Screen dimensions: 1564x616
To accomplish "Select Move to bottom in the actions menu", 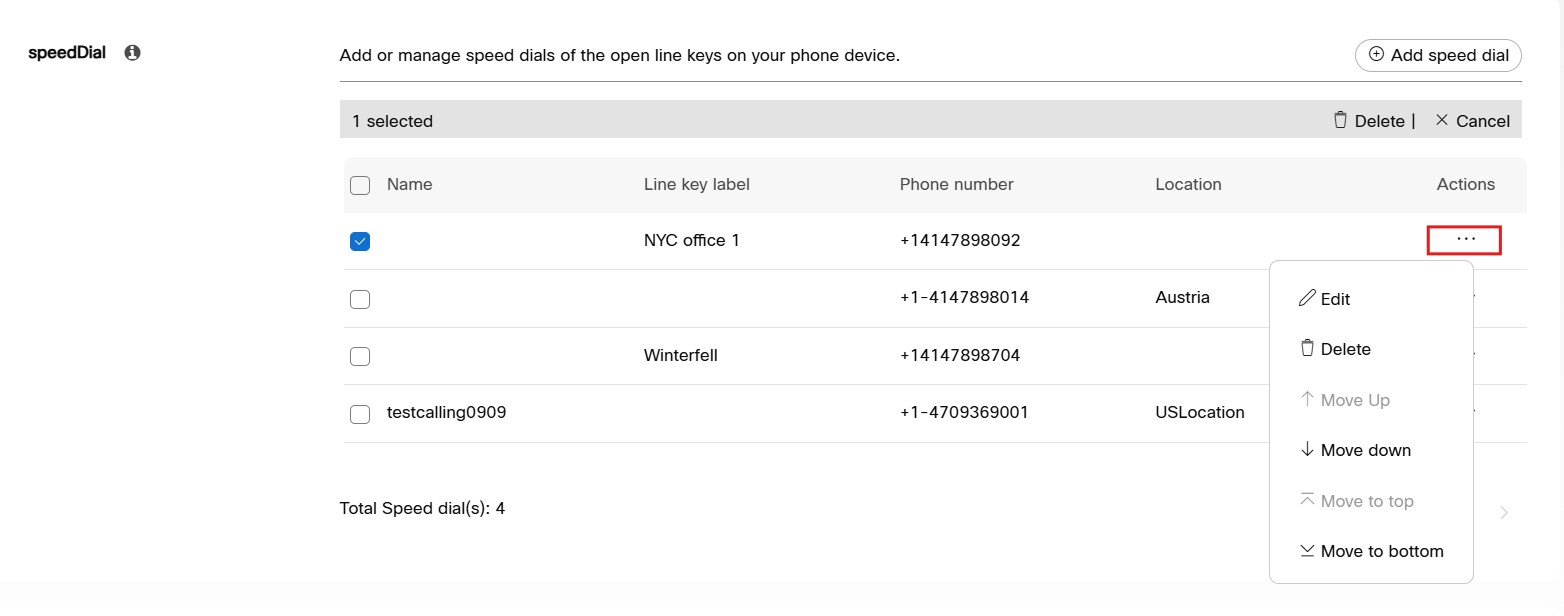I will click(x=1381, y=551).
